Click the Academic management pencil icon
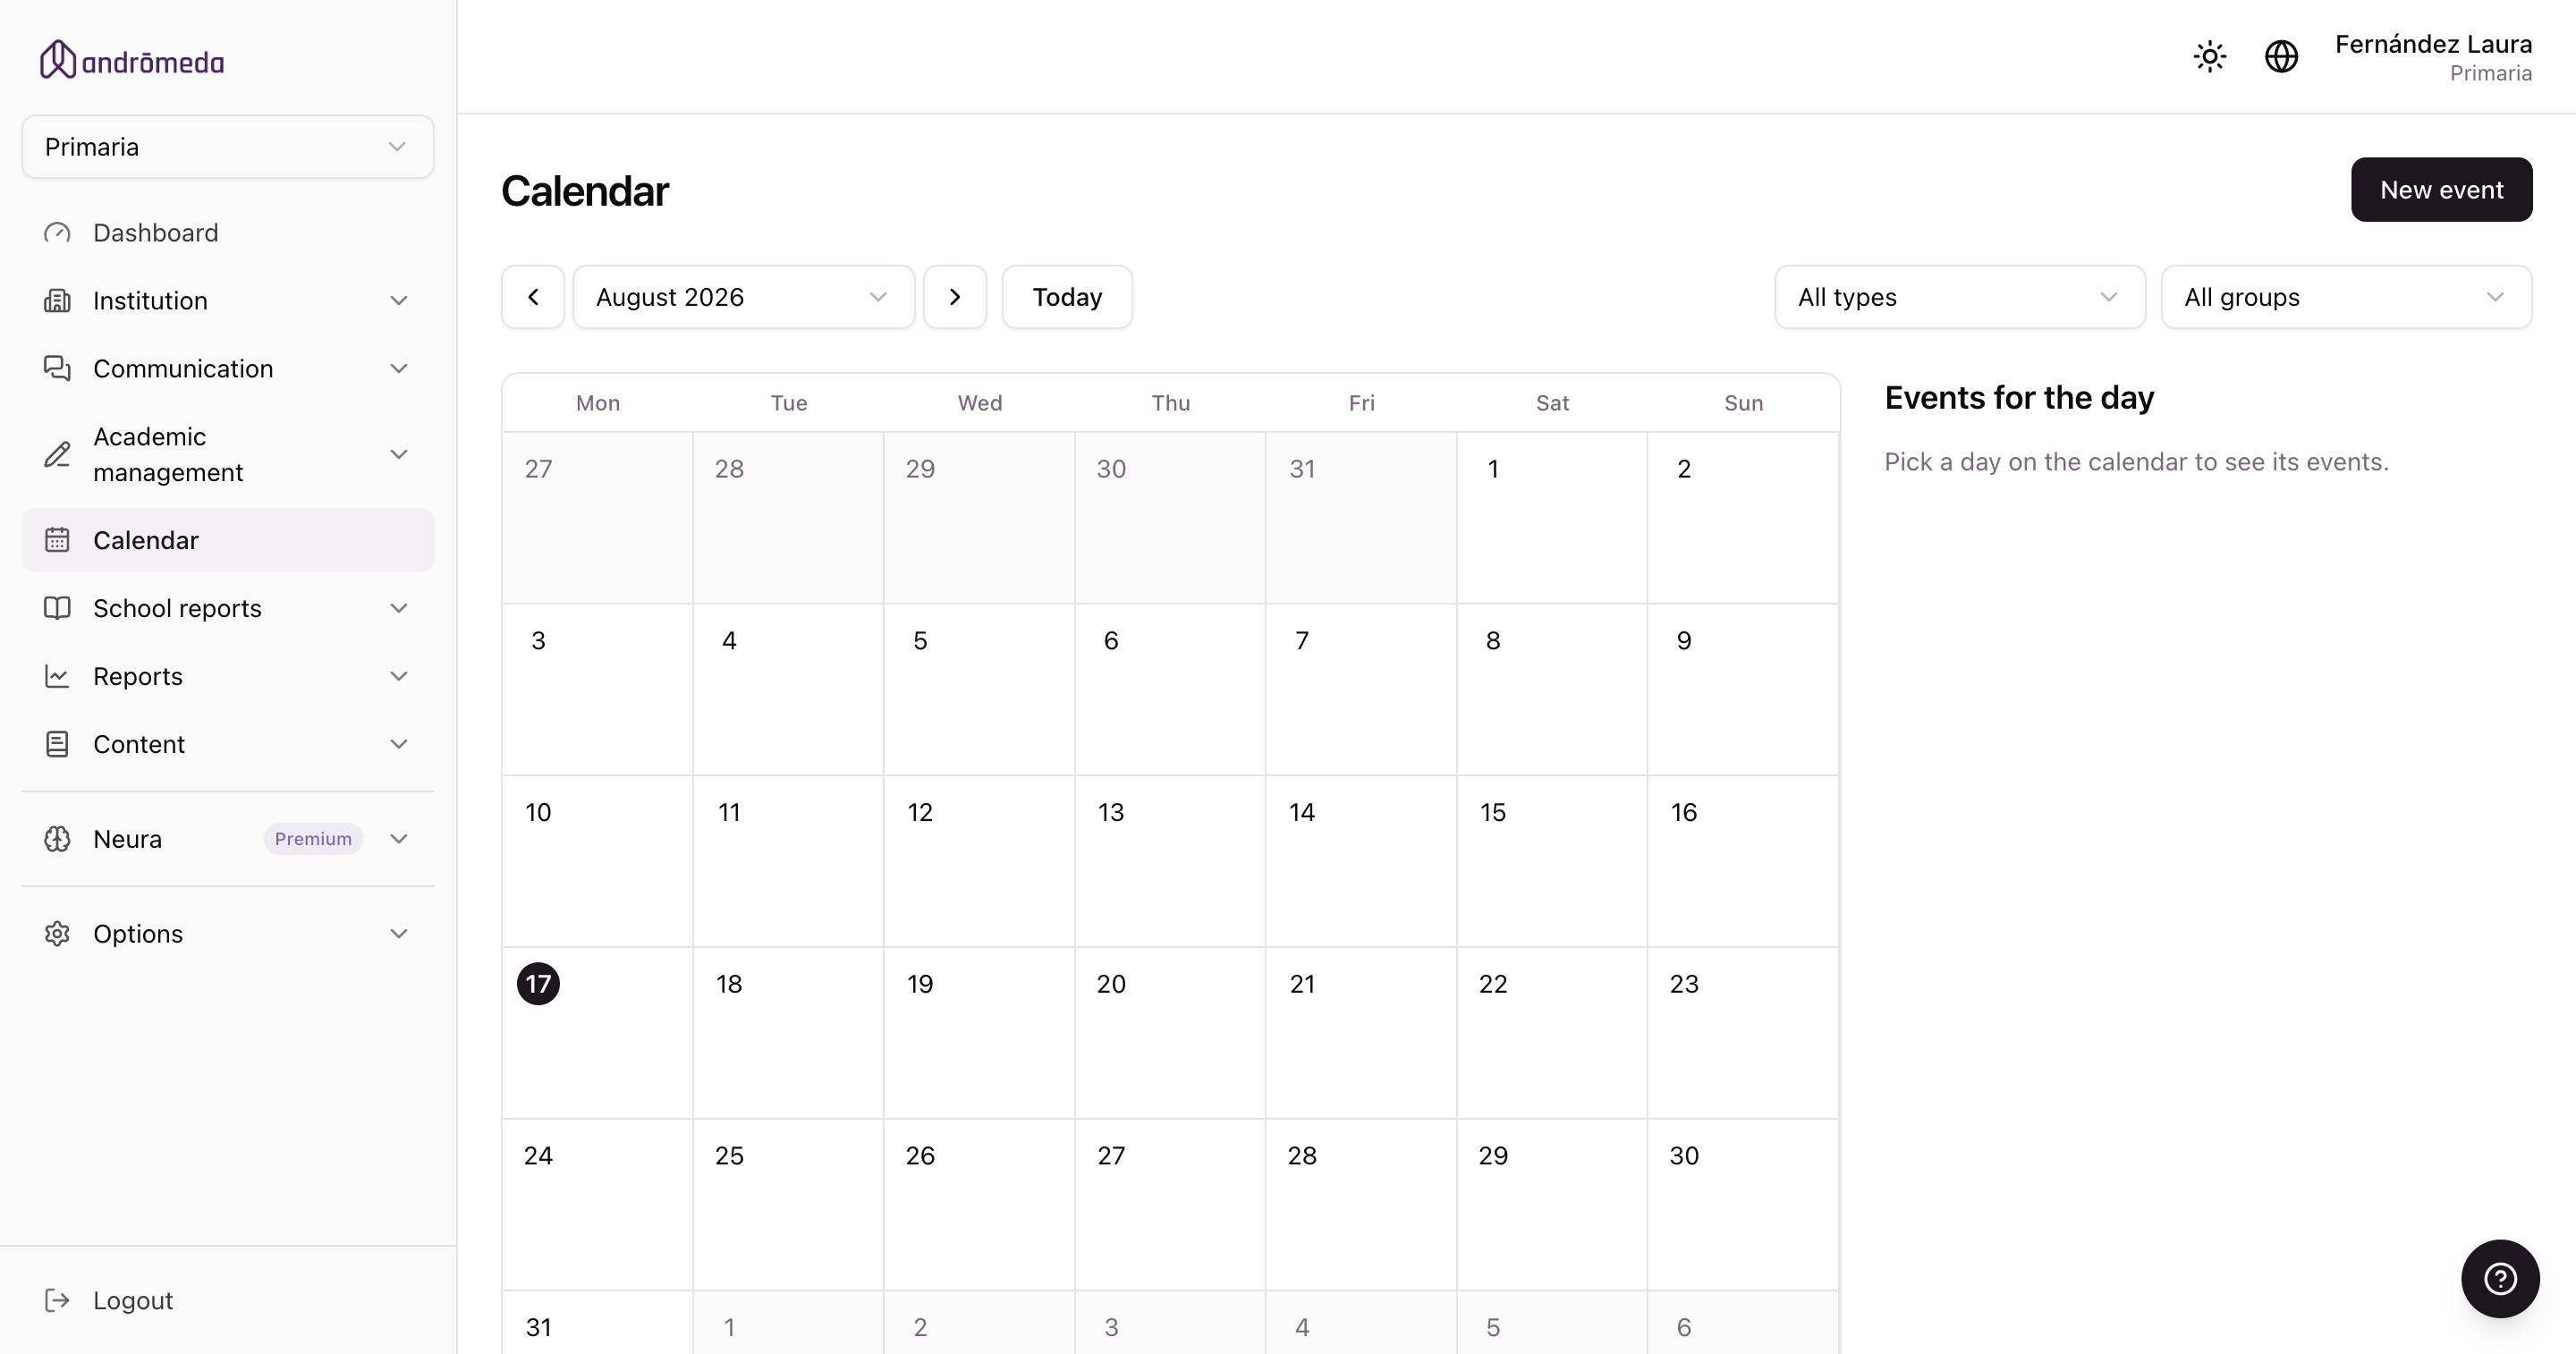 click(x=57, y=454)
